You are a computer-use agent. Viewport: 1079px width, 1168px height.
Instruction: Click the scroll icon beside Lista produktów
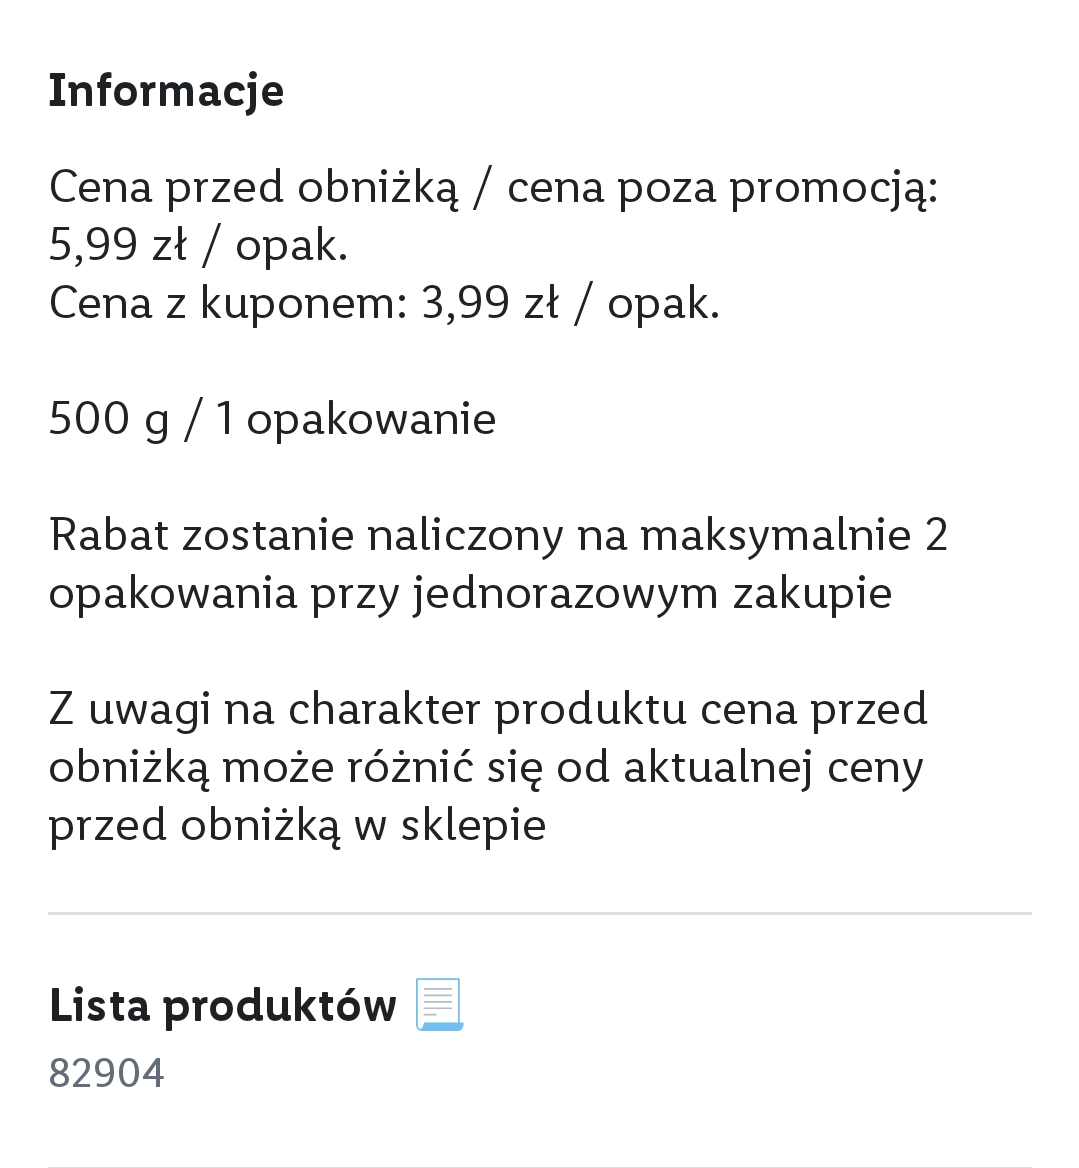(x=439, y=1004)
